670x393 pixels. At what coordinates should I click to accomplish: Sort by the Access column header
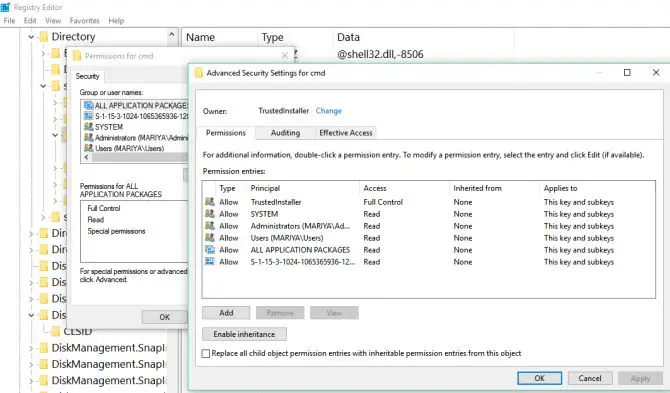click(405, 188)
